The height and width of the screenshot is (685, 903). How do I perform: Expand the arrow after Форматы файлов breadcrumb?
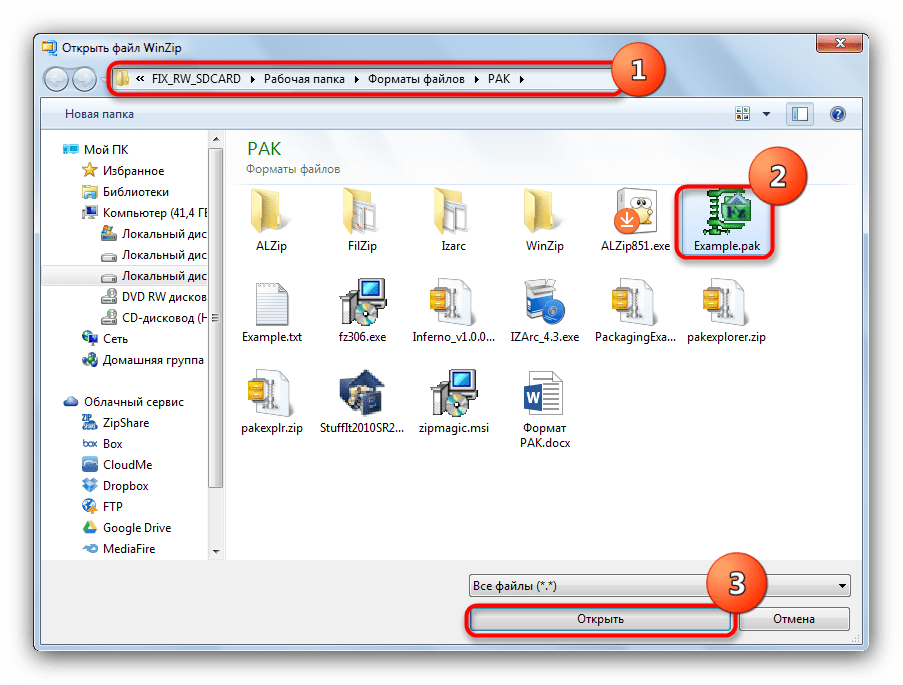pyautogui.click(x=477, y=80)
